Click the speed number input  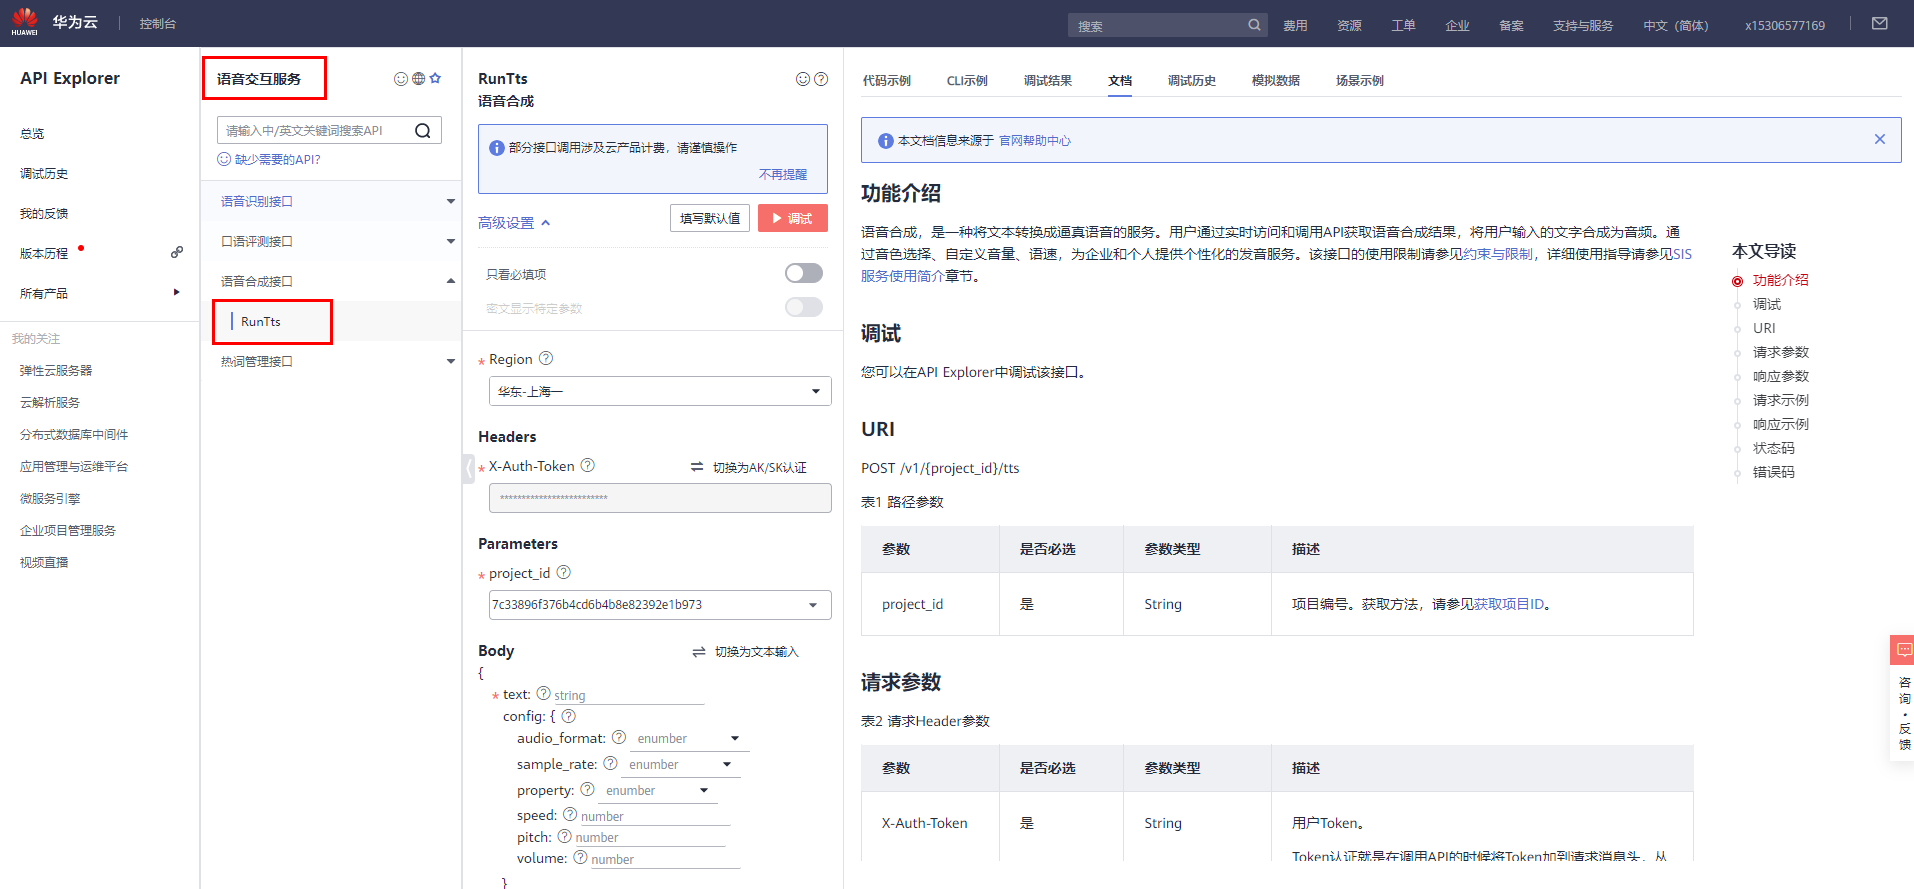pyautogui.click(x=655, y=816)
